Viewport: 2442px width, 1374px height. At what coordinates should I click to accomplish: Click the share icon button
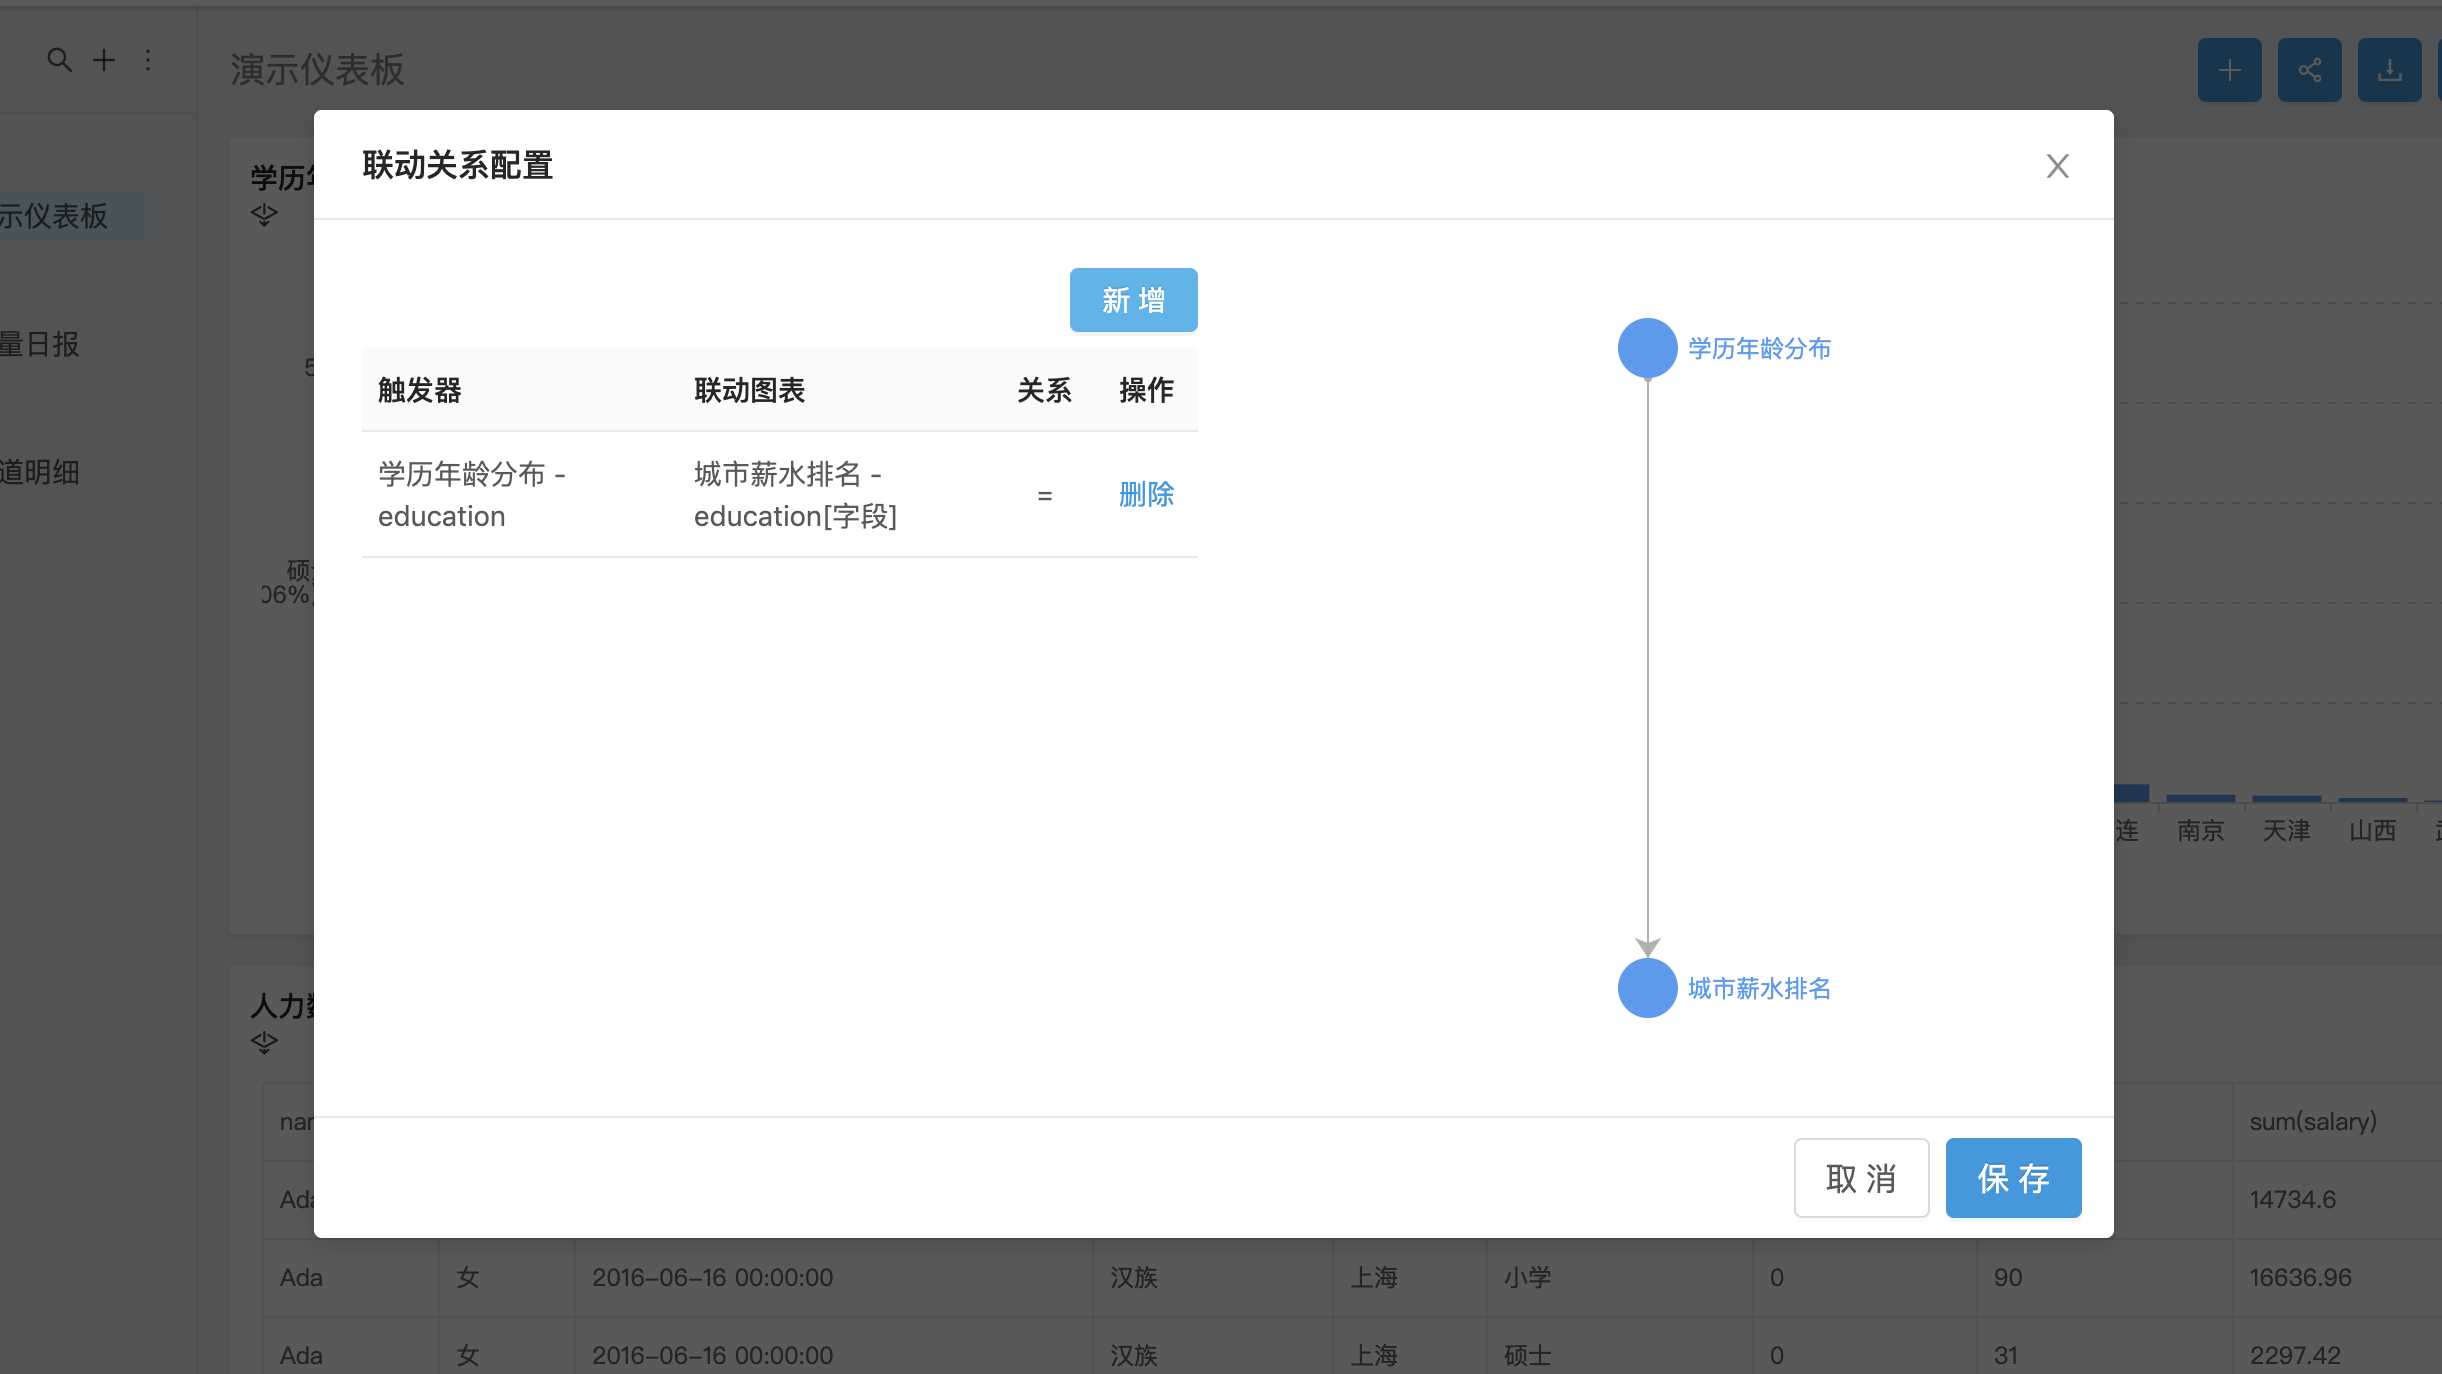2309,70
